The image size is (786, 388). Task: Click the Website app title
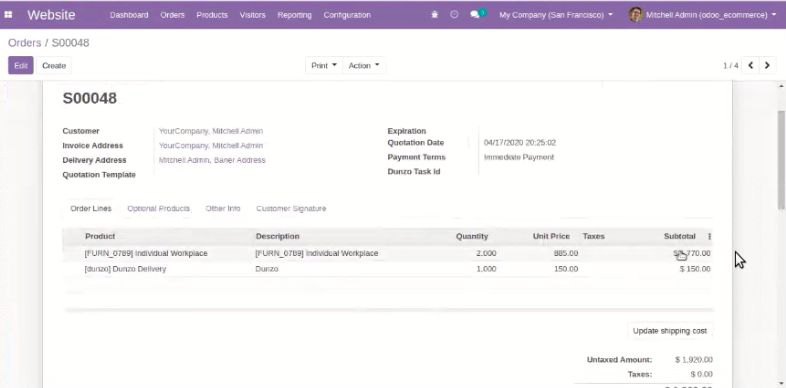(51, 15)
